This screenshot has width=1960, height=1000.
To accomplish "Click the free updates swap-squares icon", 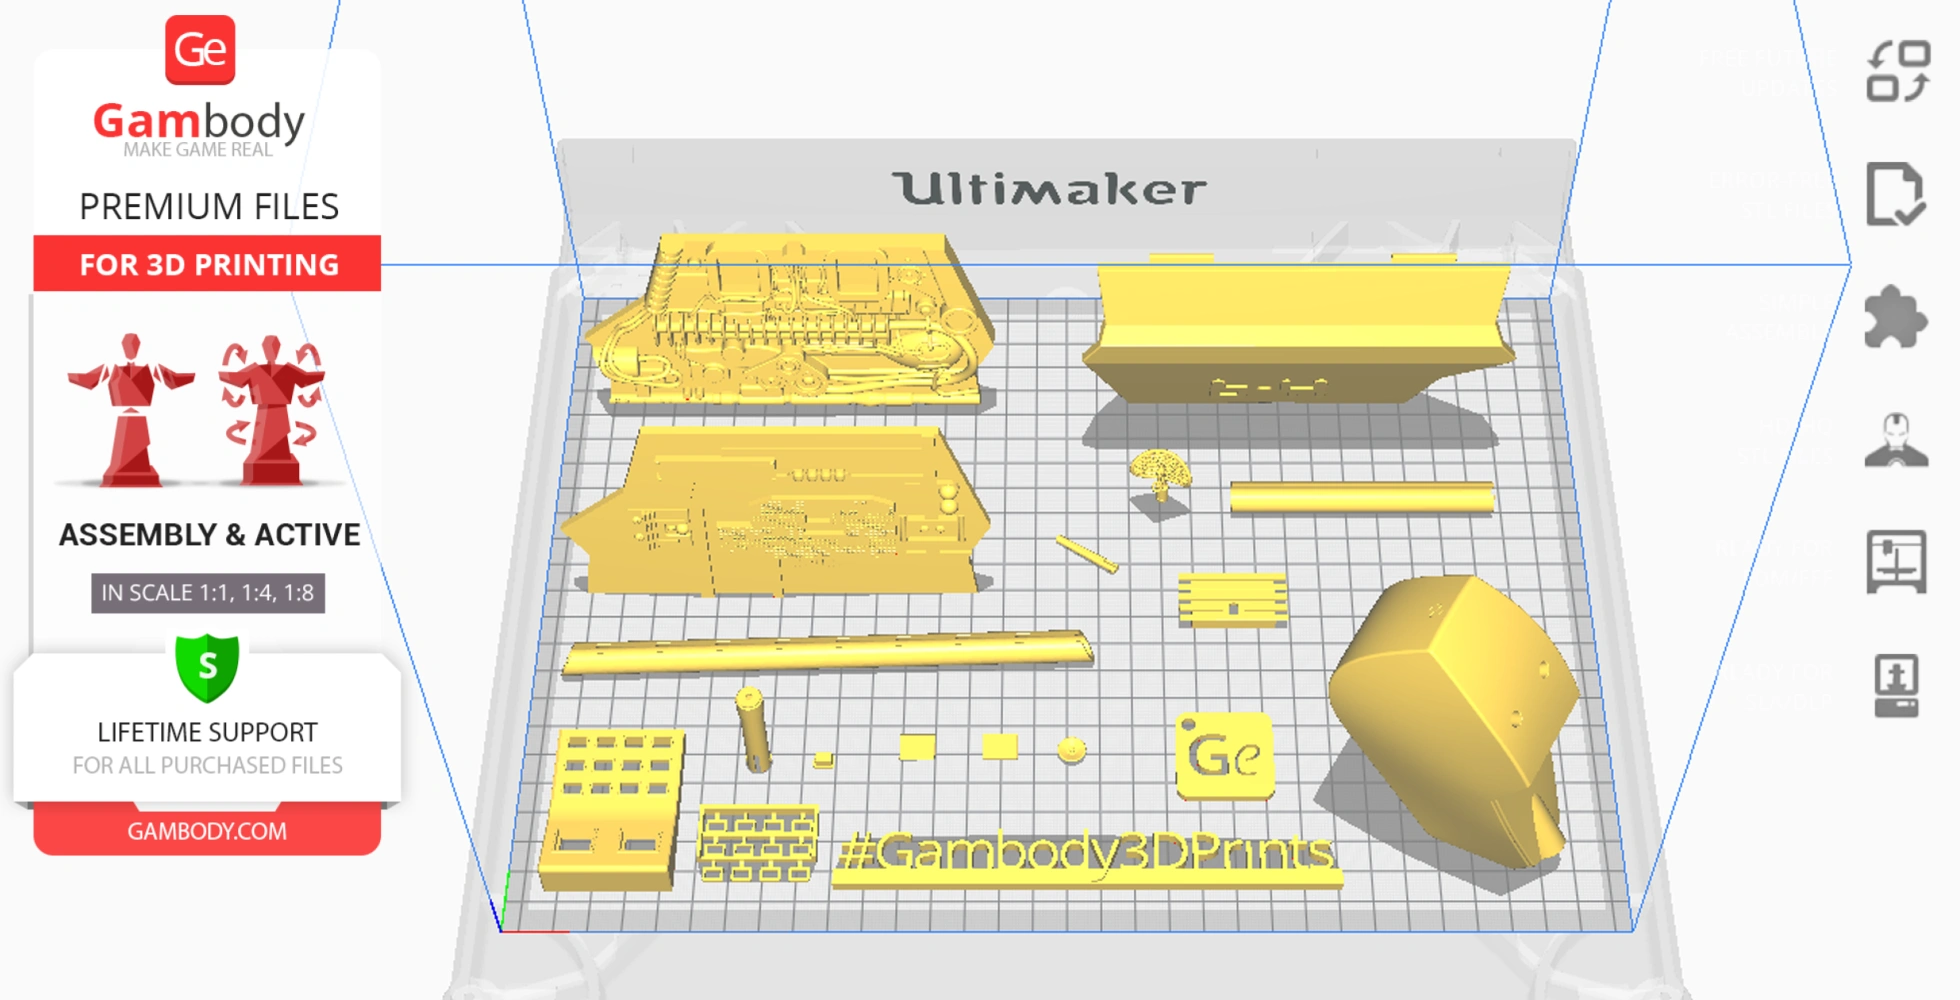I will [1897, 70].
